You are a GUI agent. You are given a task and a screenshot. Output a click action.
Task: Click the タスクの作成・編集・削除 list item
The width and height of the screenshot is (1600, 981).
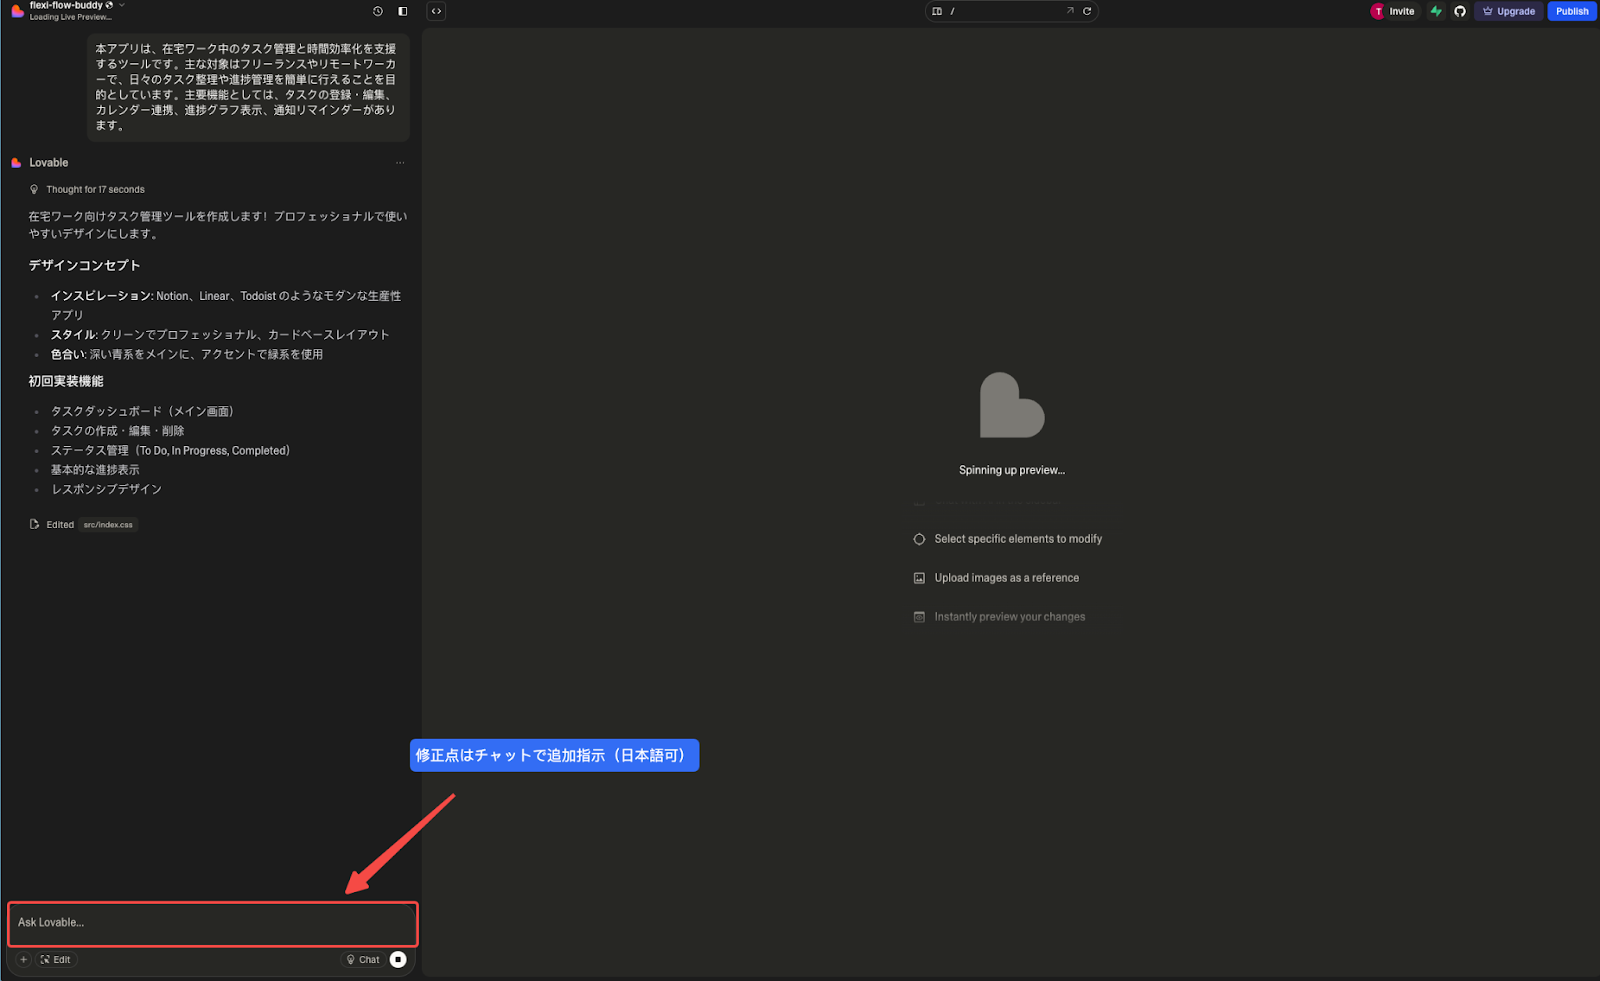click(117, 431)
